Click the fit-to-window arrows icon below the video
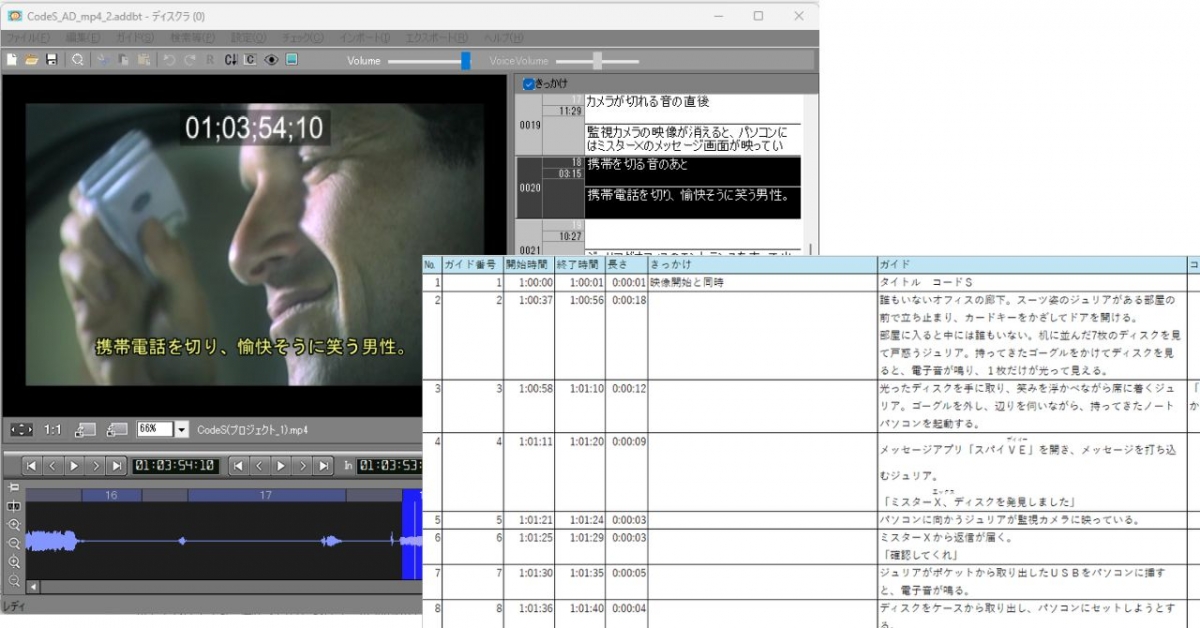Screen dimensions: 1200x628 click(x=21, y=429)
